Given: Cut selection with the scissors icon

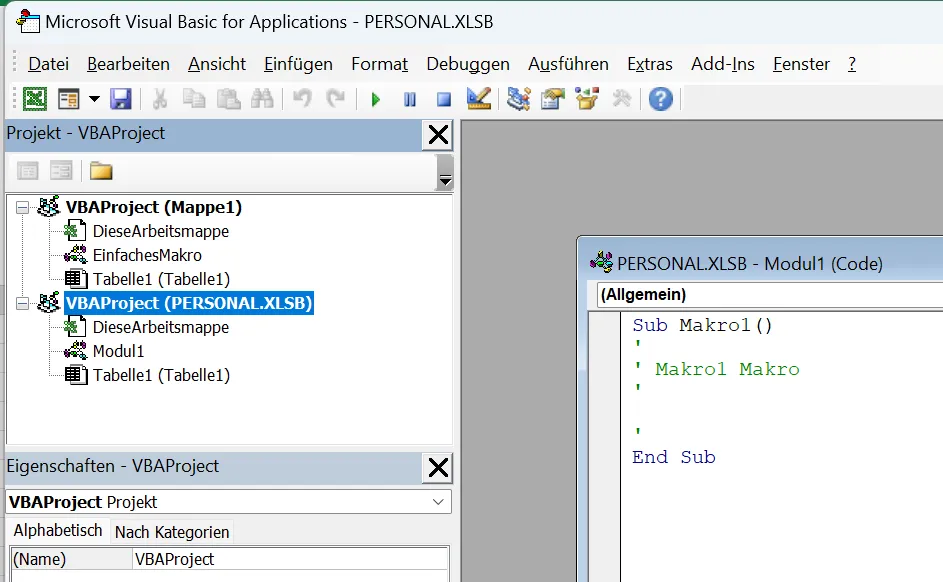Looking at the screenshot, I should tap(159, 99).
